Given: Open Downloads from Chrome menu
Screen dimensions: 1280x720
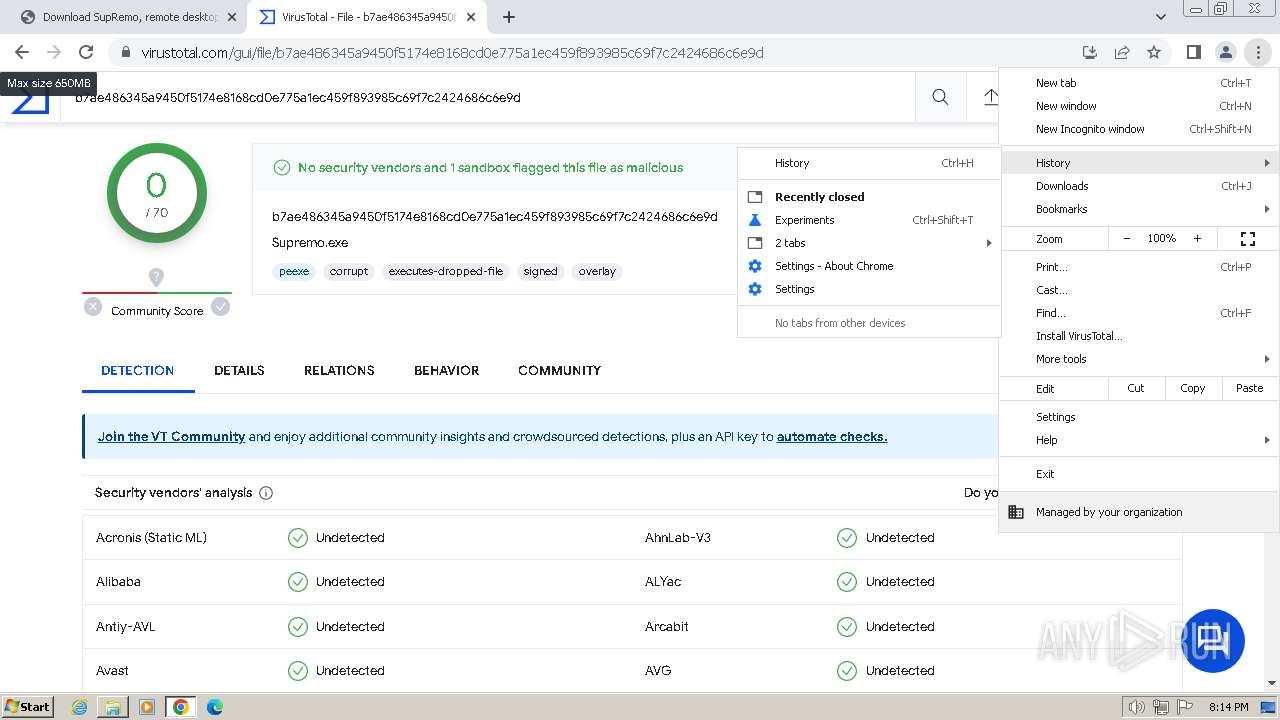Looking at the screenshot, I should (x=1139, y=186).
